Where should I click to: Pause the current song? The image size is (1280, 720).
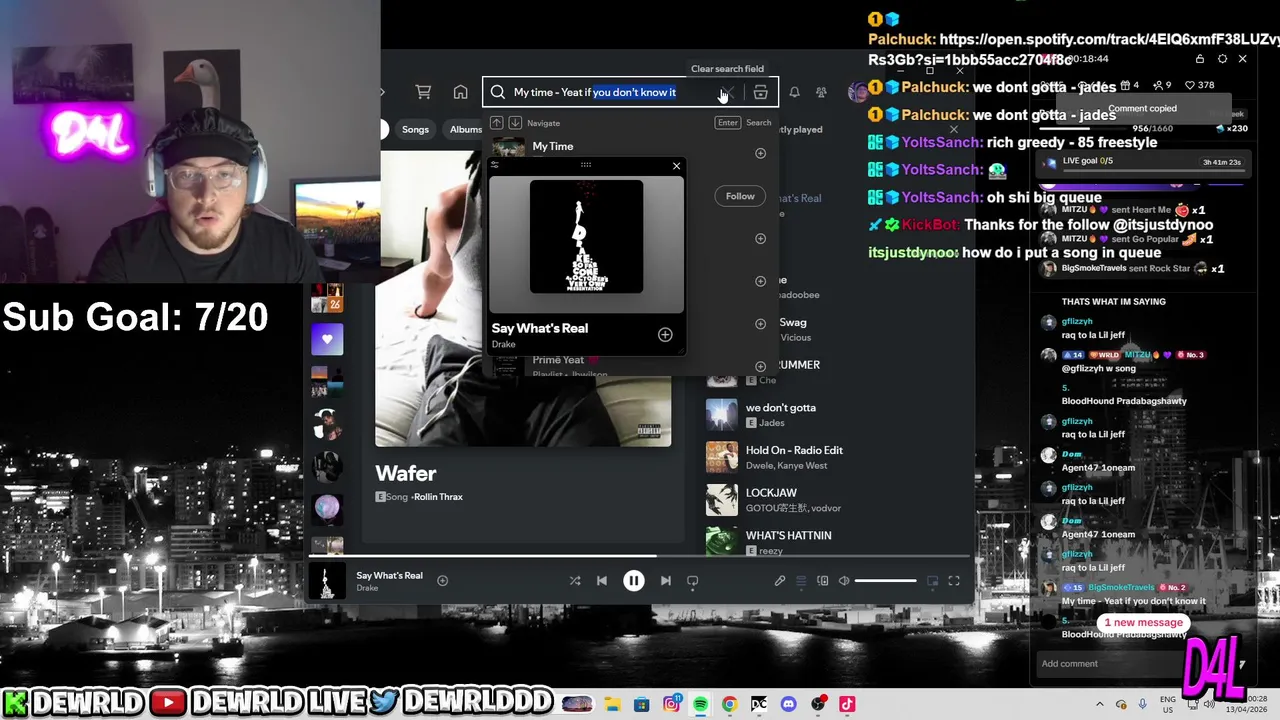634,580
